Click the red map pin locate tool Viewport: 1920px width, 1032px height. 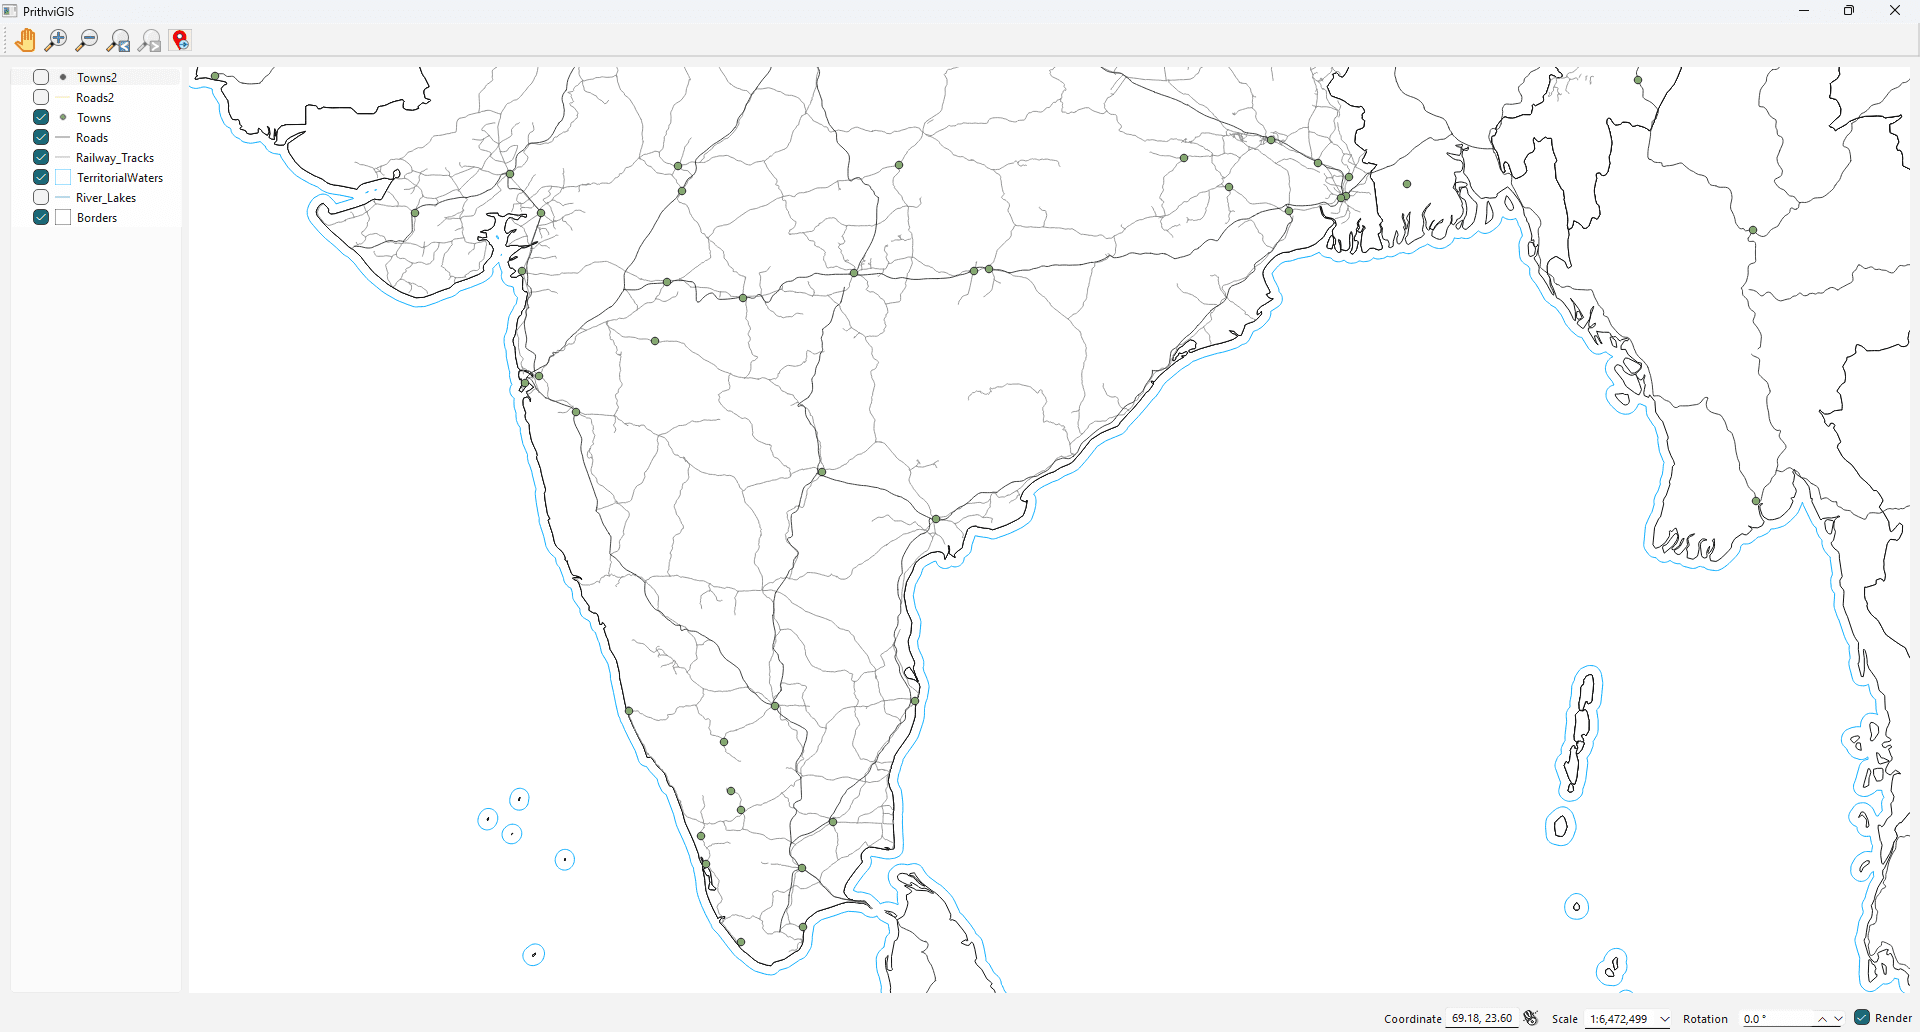(181, 40)
